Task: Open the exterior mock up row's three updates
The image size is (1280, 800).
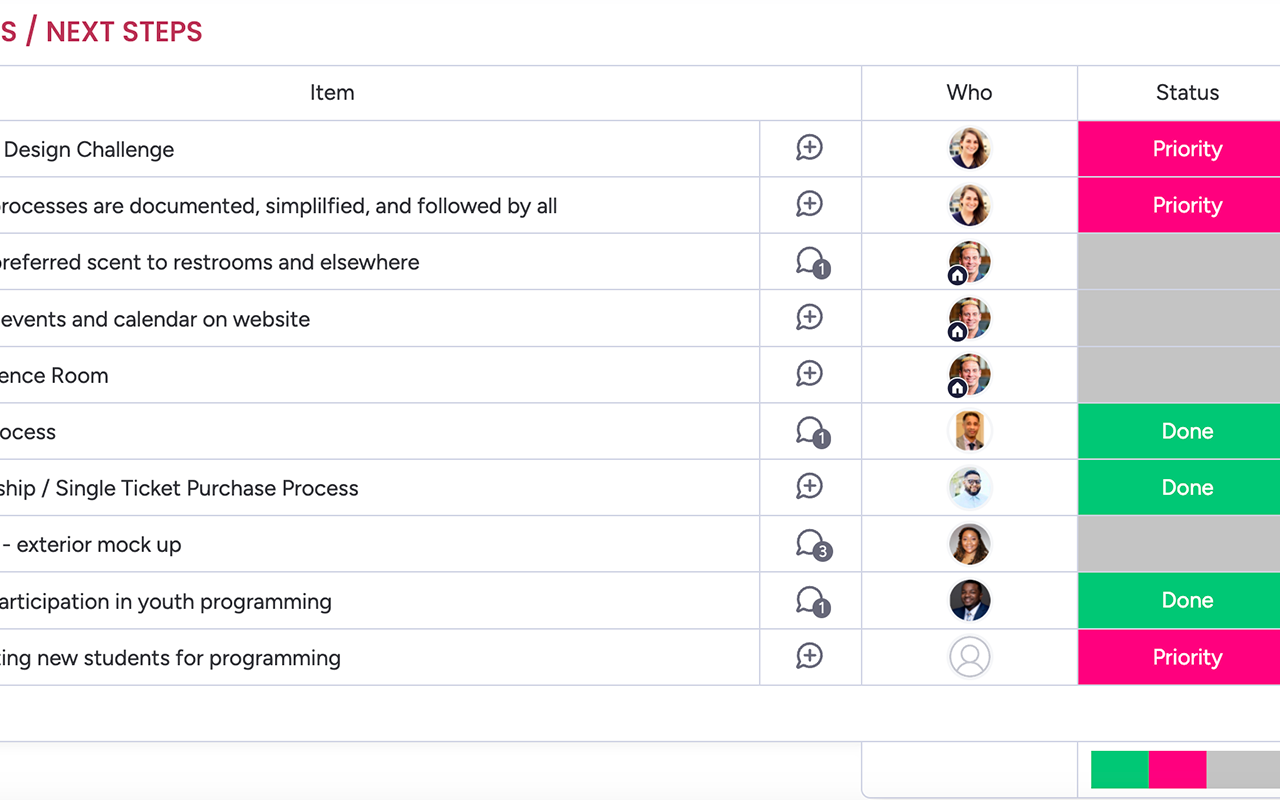Action: pos(812,545)
